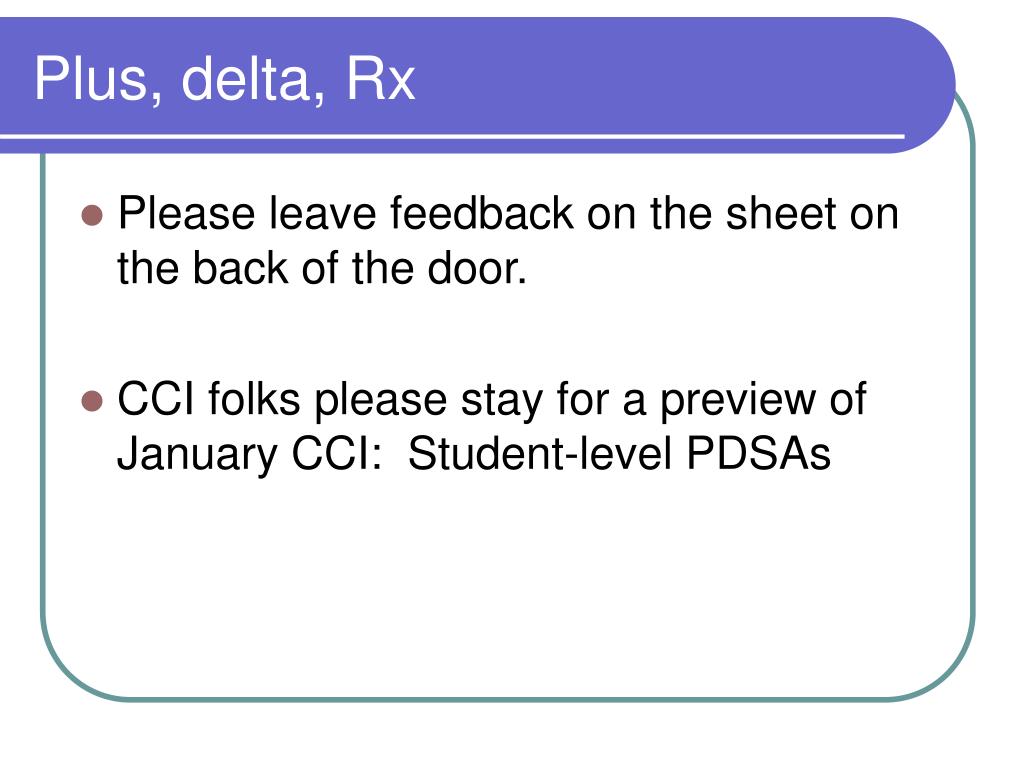Click the word 'PDSAs' at end of slide
Screen dimensions: 1024x768
(x=759, y=453)
